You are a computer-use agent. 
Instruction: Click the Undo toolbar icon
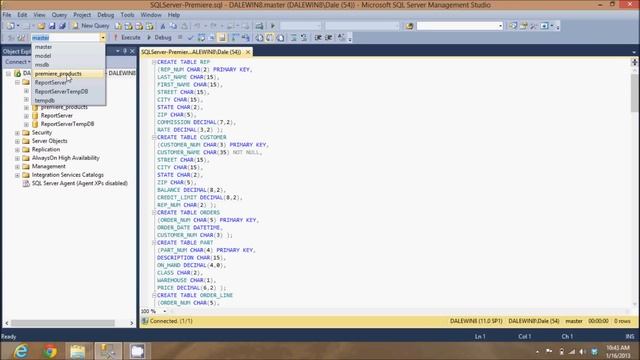198,26
